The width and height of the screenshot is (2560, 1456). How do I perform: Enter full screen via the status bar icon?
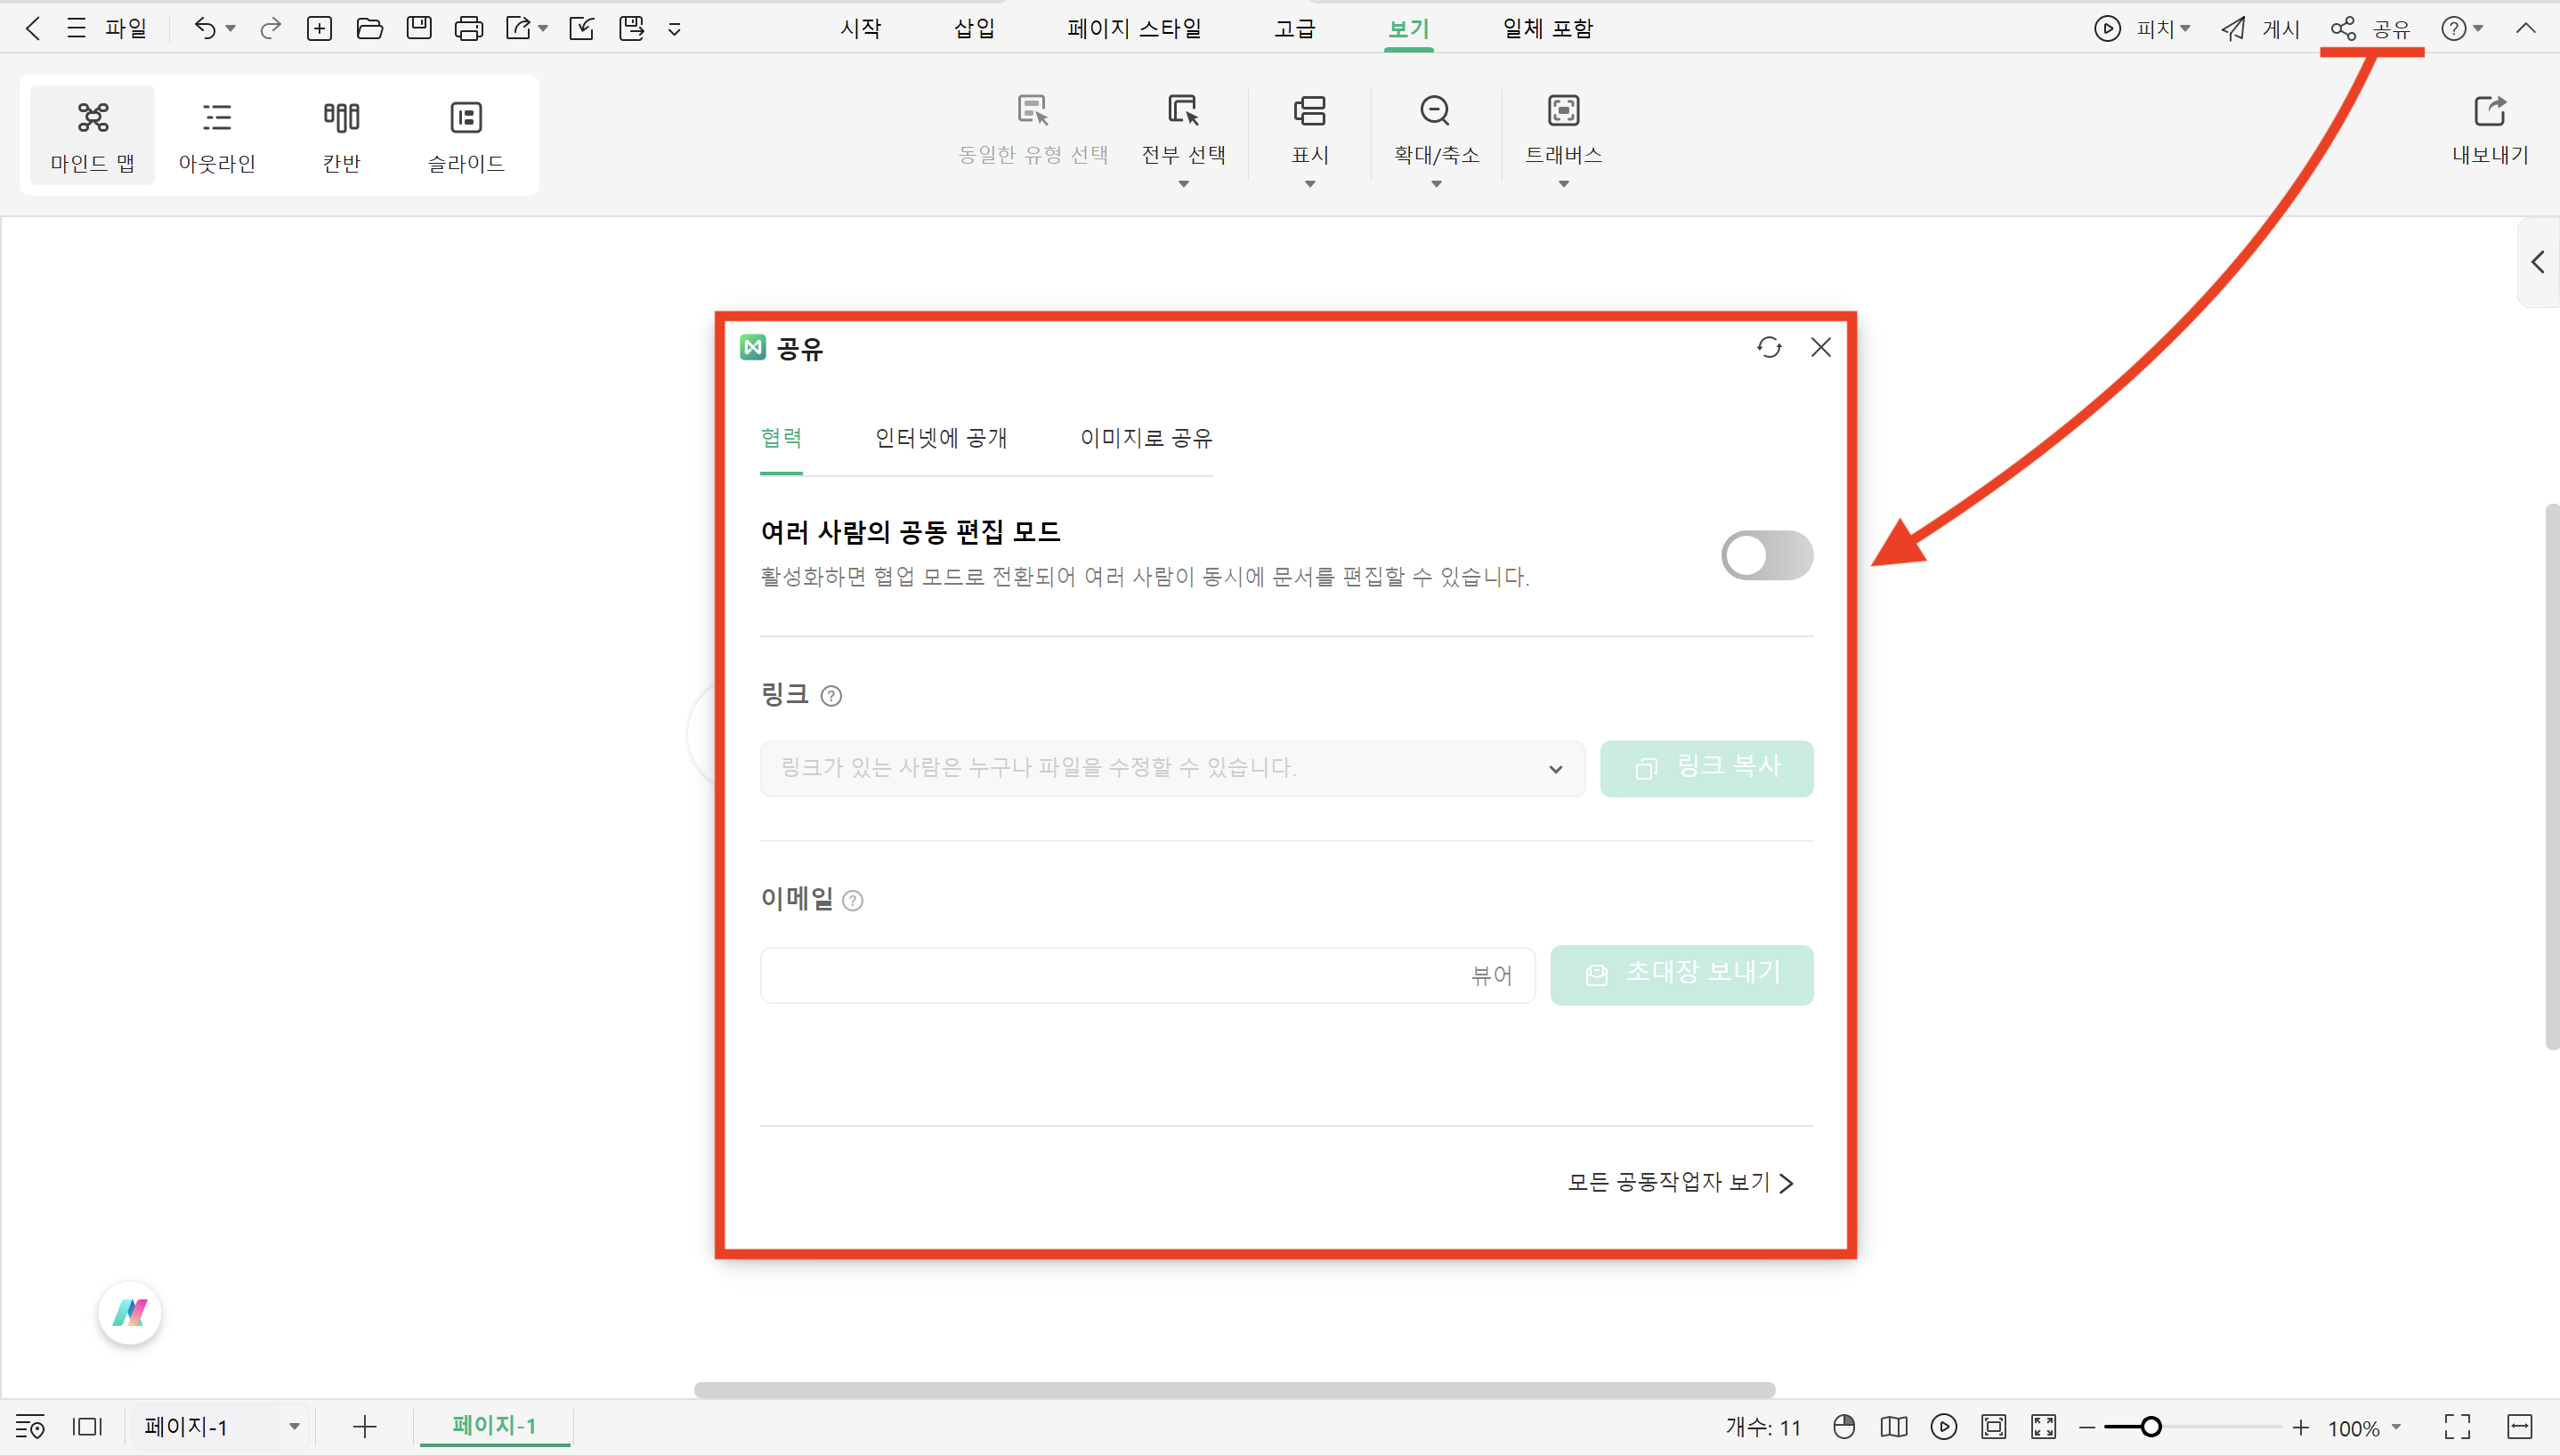tap(2458, 1427)
